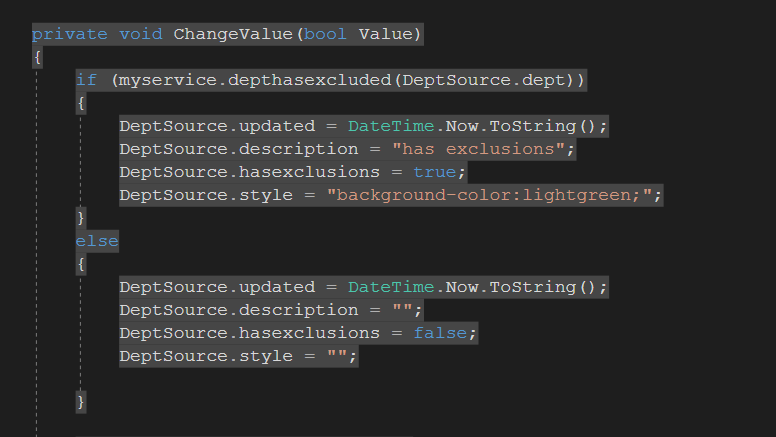The width and height of the screenshot is (776, 437).
Task: Click the true value on hasexclusions line
Action: click(x=435, y=172)
